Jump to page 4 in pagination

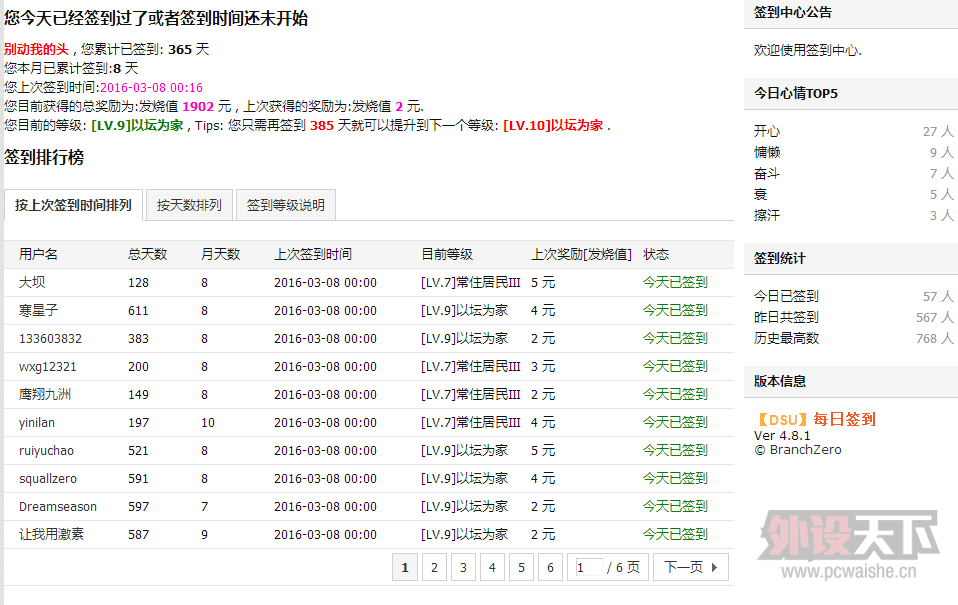(x=491, y=568)
